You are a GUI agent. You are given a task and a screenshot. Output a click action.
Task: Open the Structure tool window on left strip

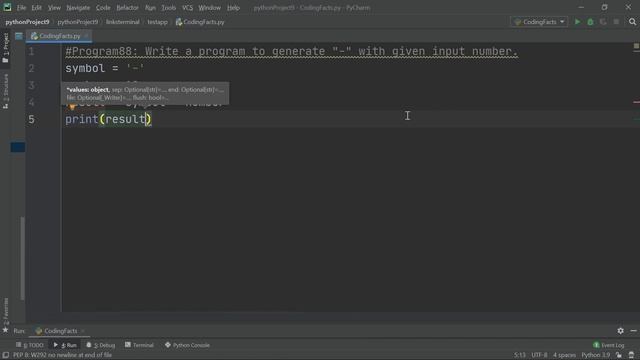coord(6,91)
